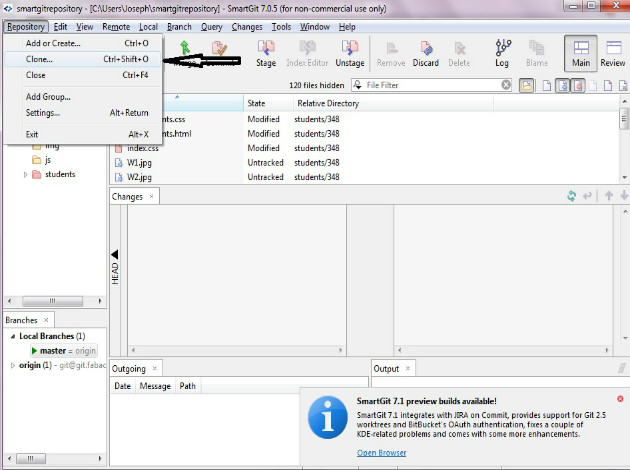630x470 pixels.
Task: Click the left arrow of the Branches panel scrollbar
Action: (x=10, y=458)
